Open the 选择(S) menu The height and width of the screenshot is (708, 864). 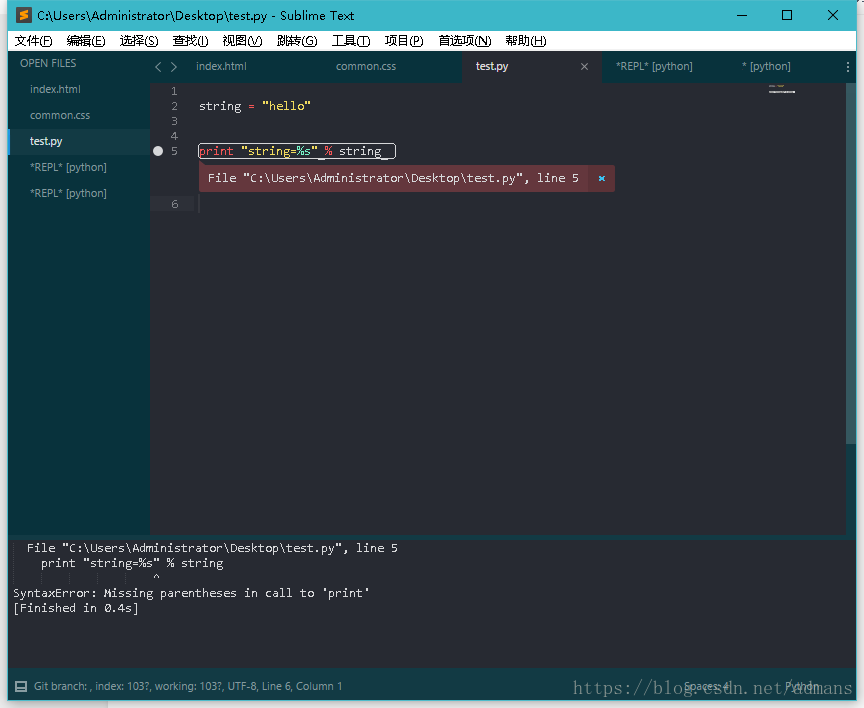click(x=138, y=41)
